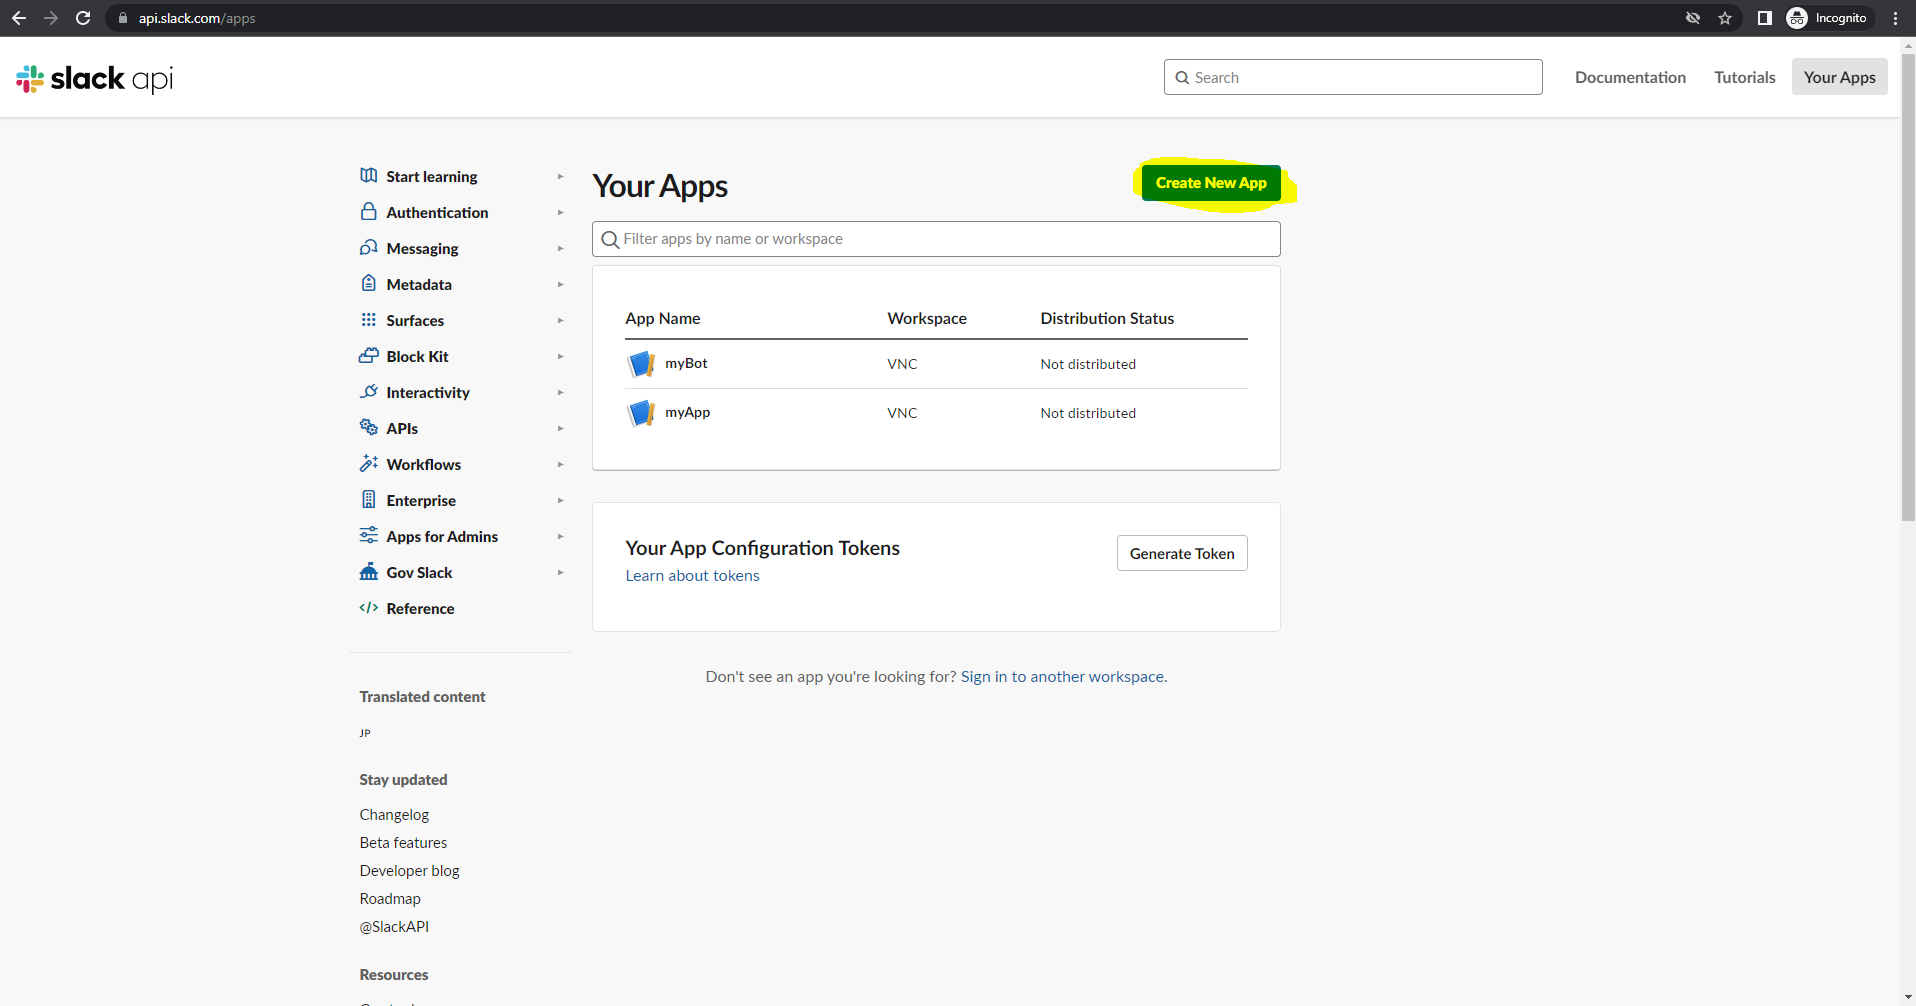This screenshot has width=1916, height=1006.
Task: Open the myApp app name link
Action: [x=687, y=412]
